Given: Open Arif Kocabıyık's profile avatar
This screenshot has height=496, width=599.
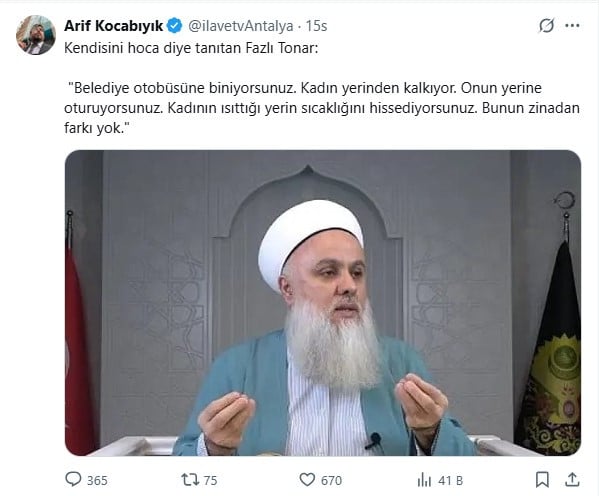Looking at the screenshot, I should click(x=36, y=35).
